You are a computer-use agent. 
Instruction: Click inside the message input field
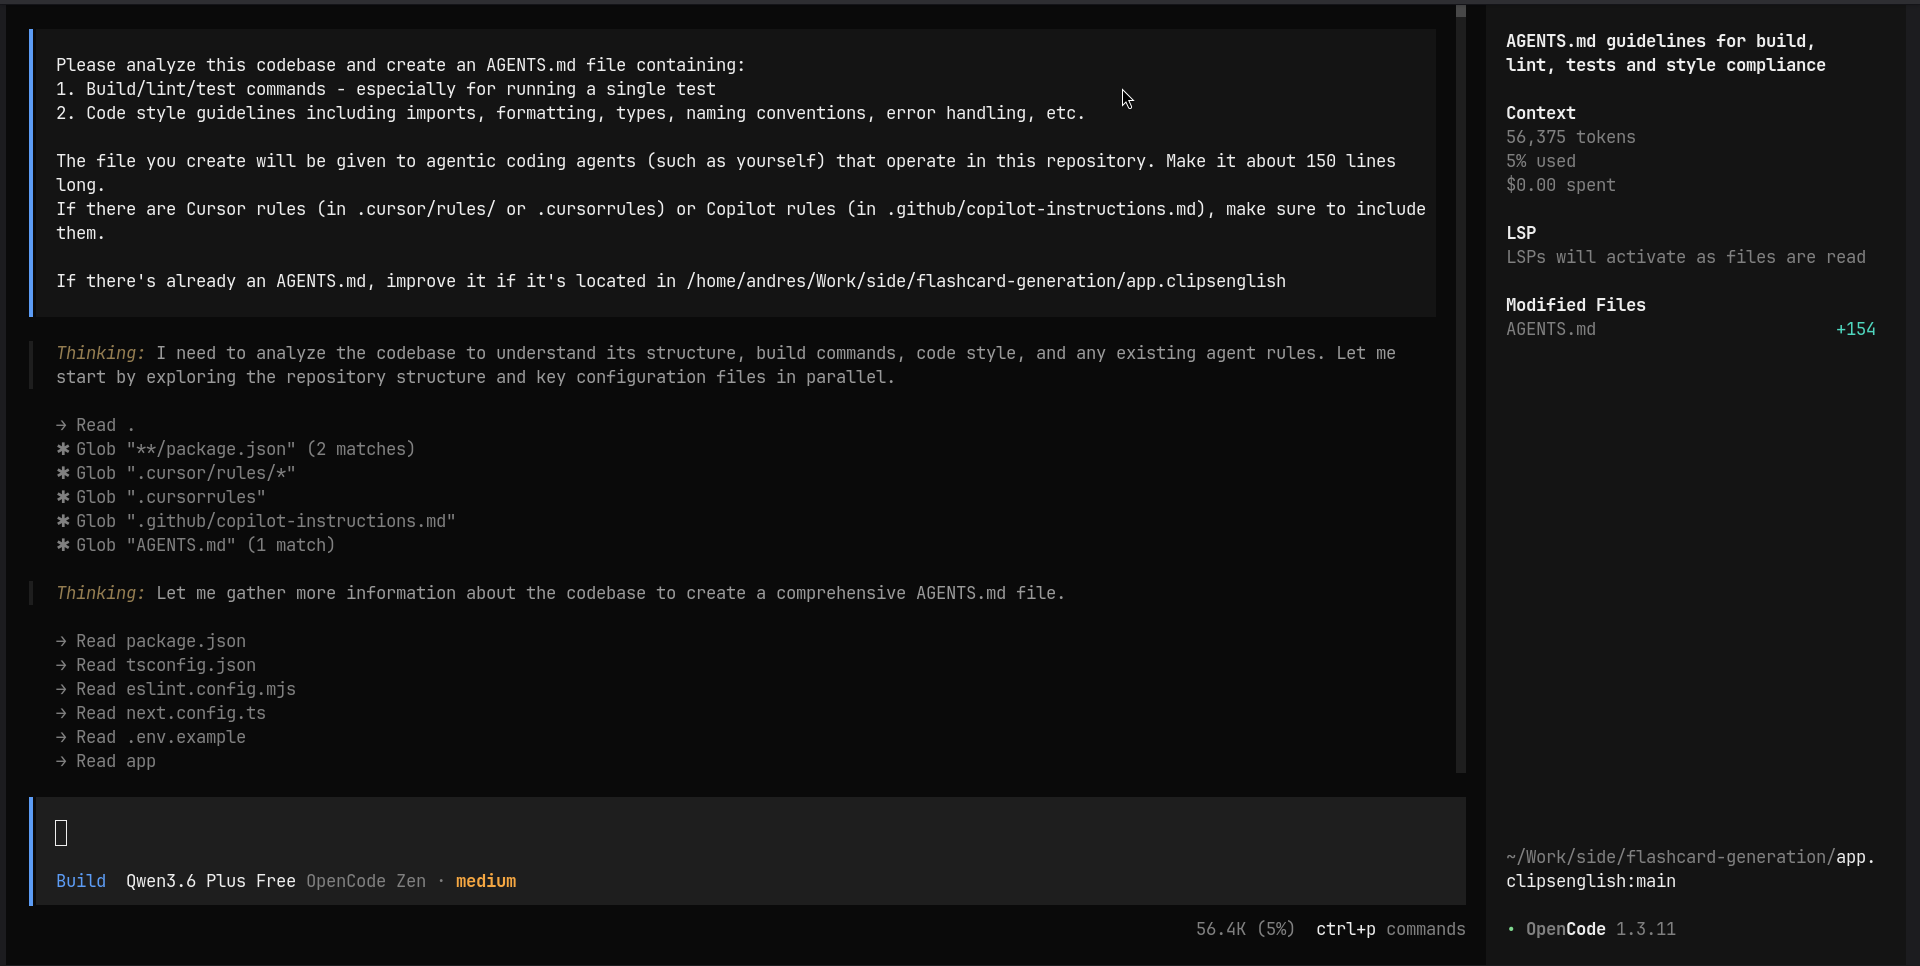tap(400, 833)
